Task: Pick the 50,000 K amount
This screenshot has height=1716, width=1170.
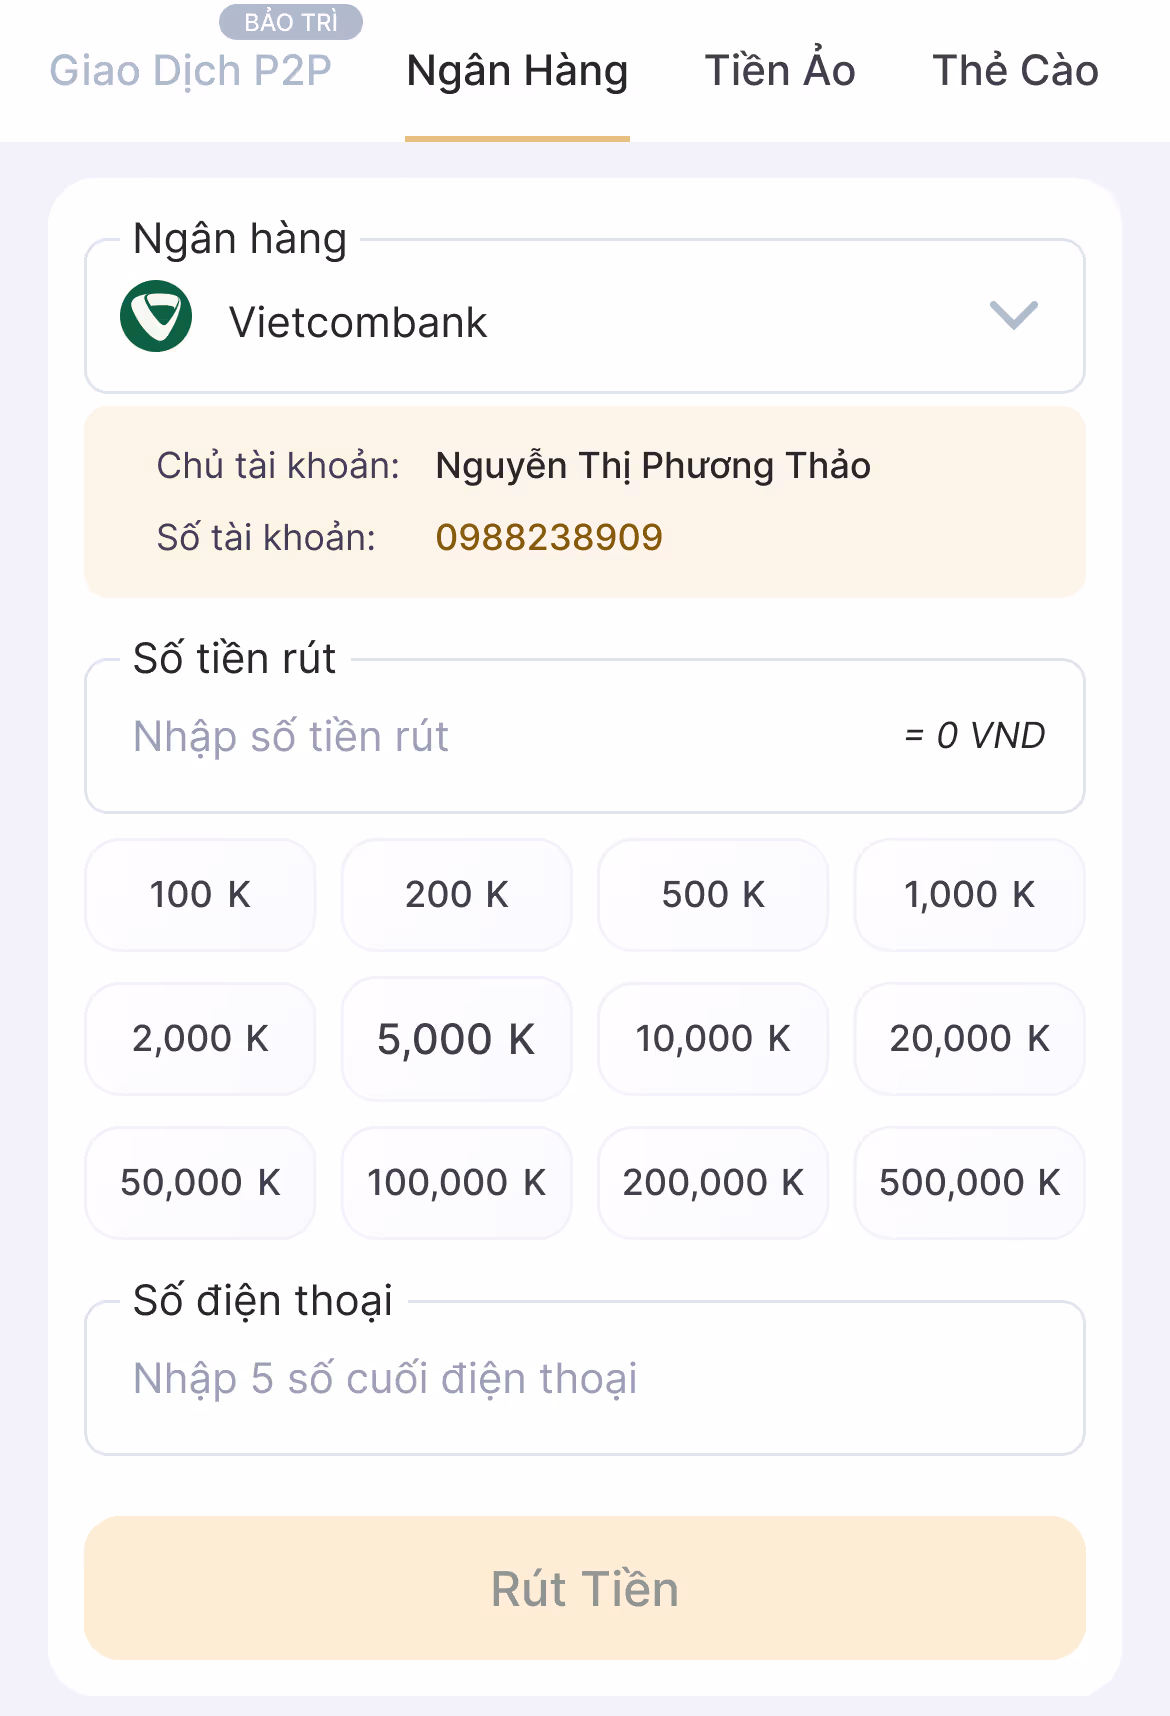Action: click(200, 1182)
